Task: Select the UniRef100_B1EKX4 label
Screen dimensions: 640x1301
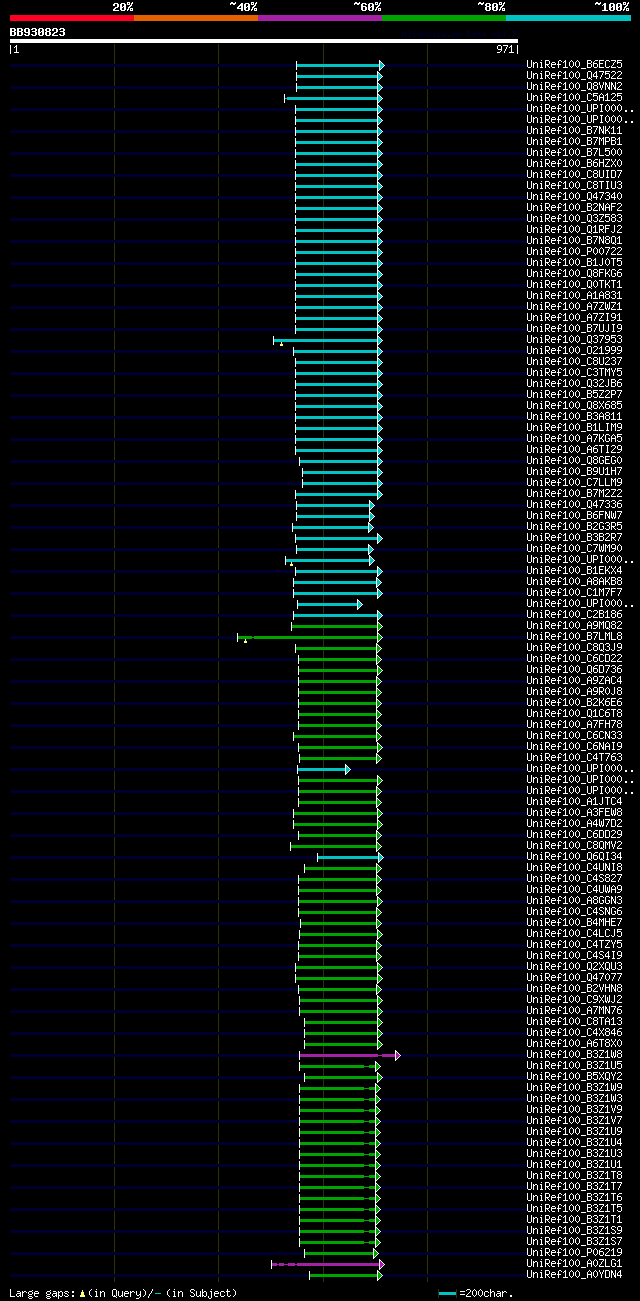Action: (x=574, y=571)
